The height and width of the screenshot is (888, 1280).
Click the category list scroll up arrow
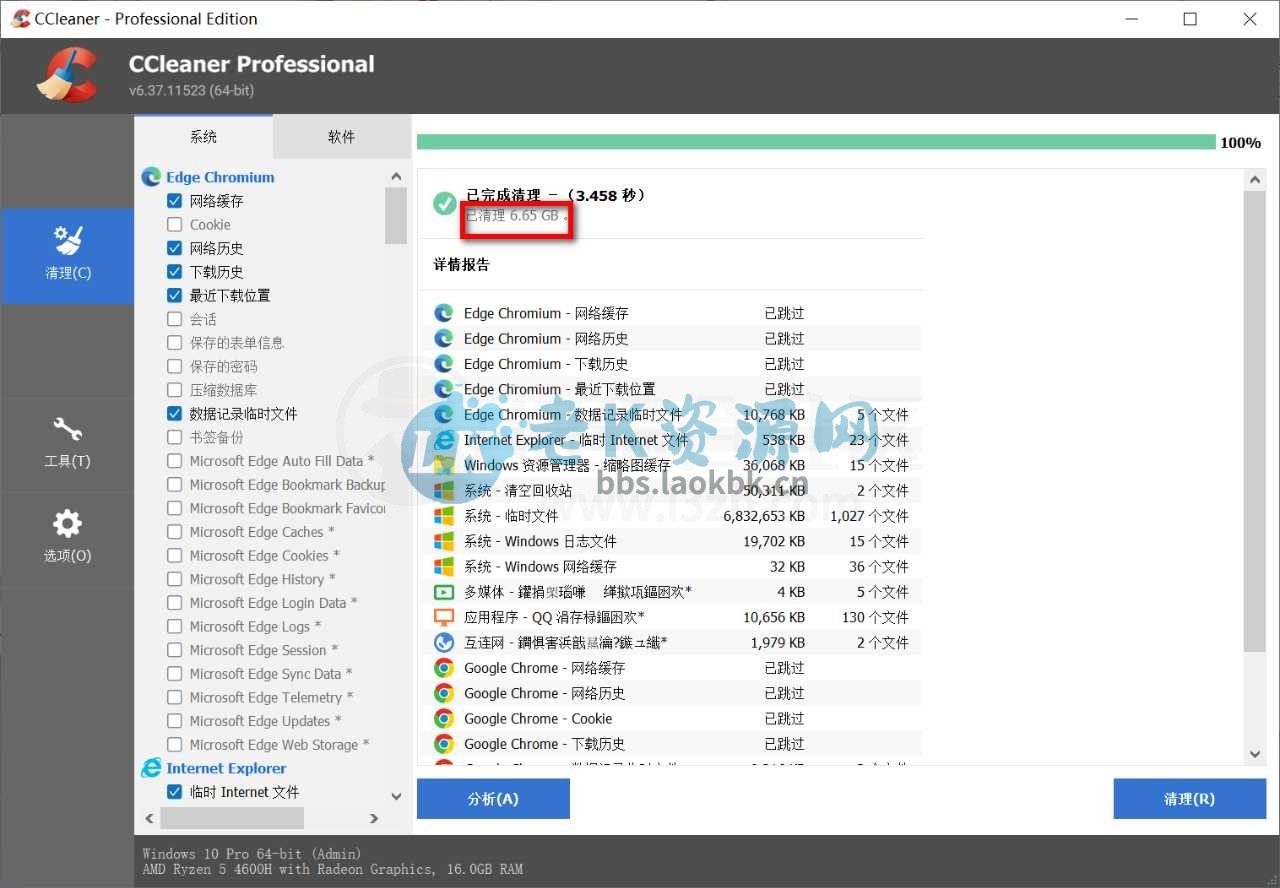396,177
